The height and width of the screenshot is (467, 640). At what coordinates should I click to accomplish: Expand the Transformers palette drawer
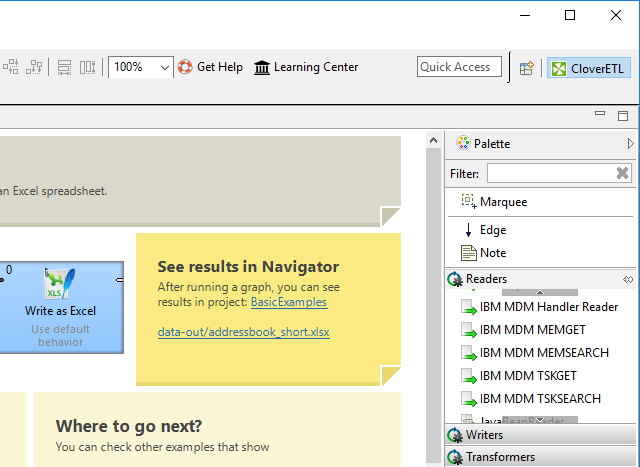541,456
